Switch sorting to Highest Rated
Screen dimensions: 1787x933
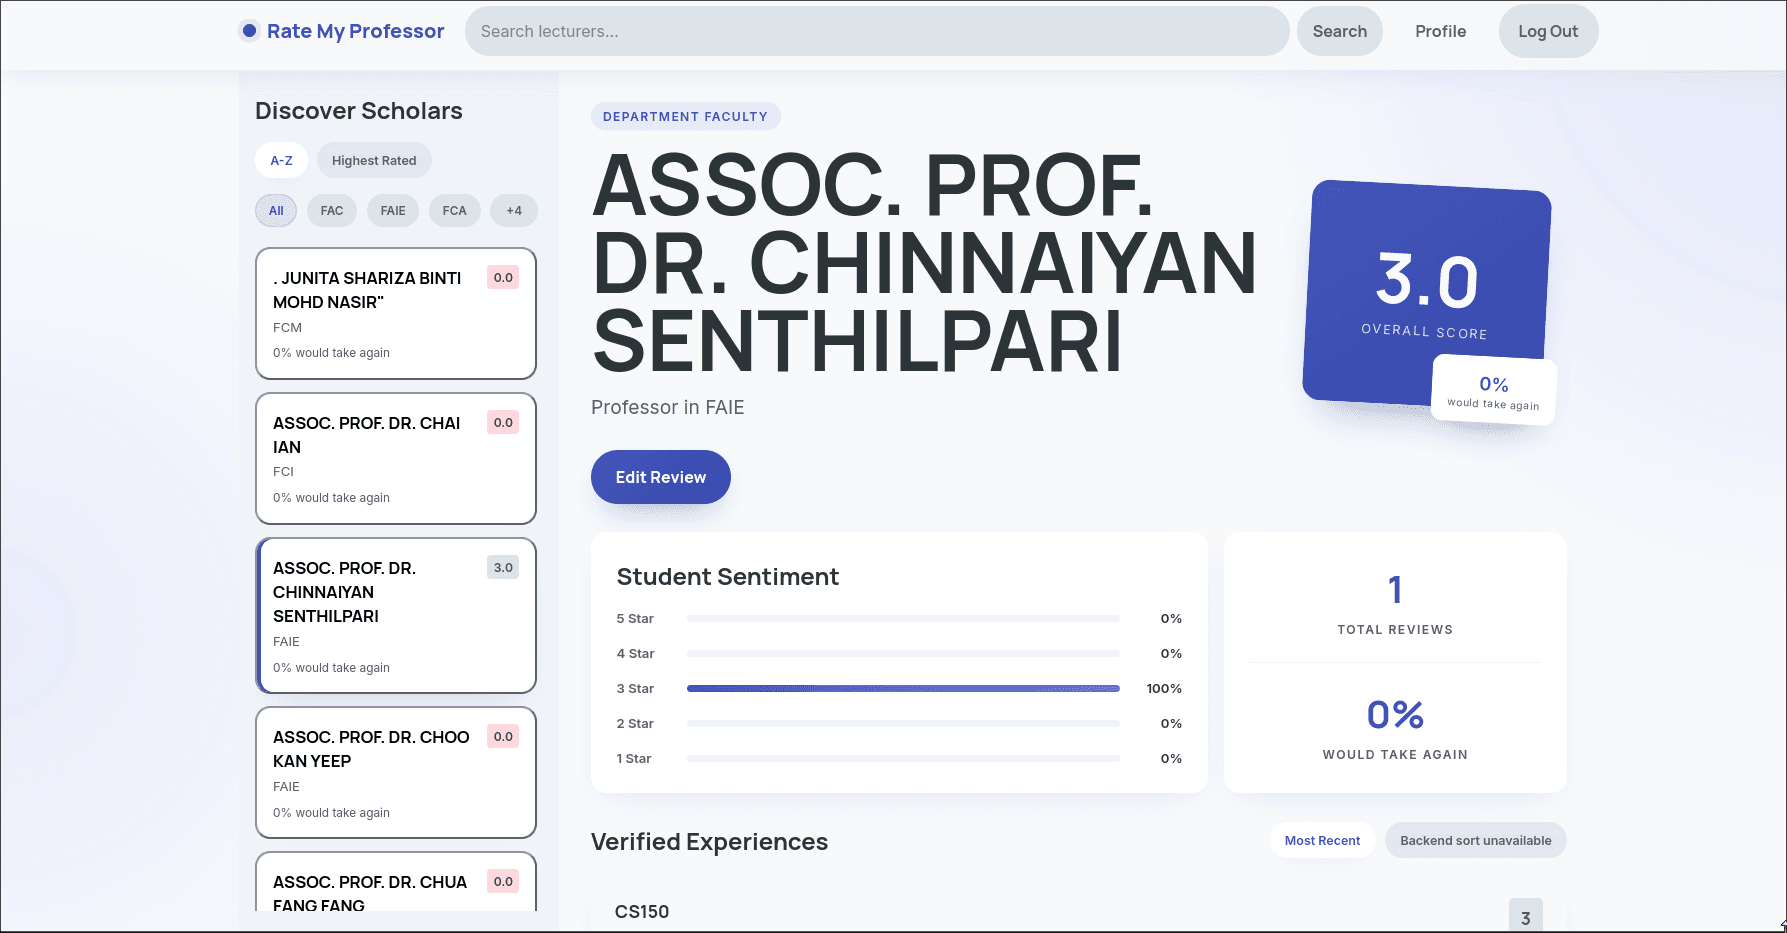click(374, 160)
